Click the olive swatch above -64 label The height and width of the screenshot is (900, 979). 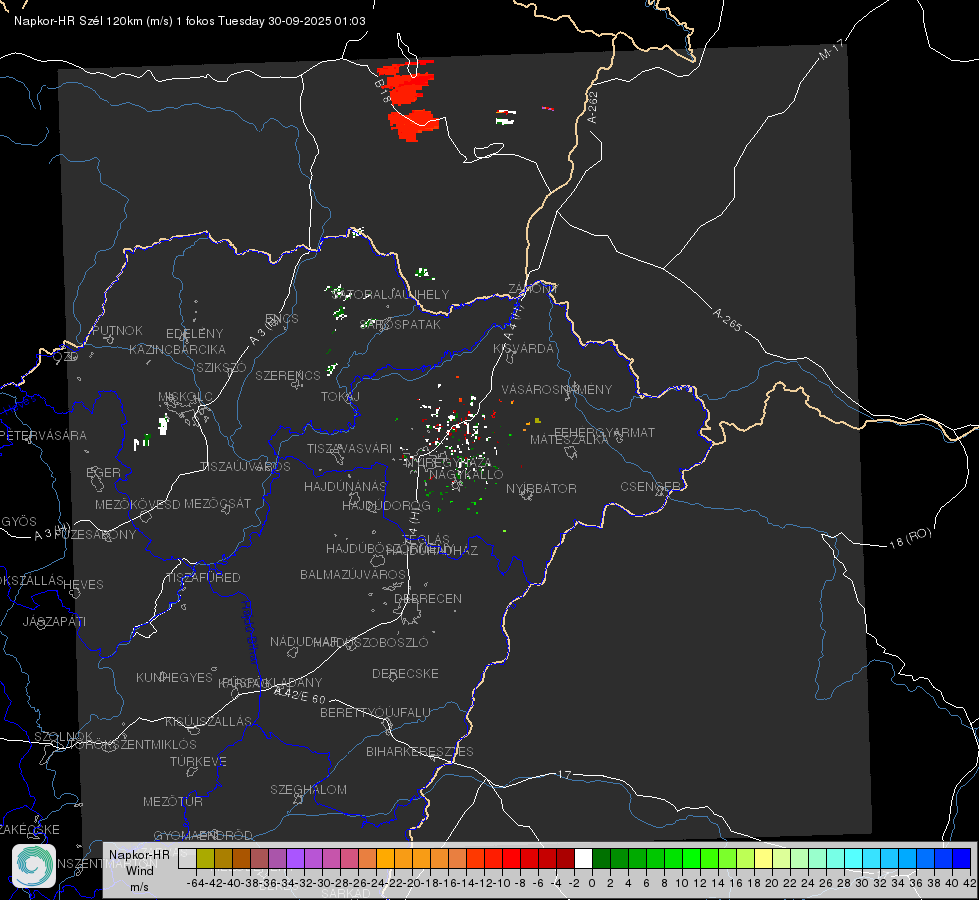[x=205, y=859]
